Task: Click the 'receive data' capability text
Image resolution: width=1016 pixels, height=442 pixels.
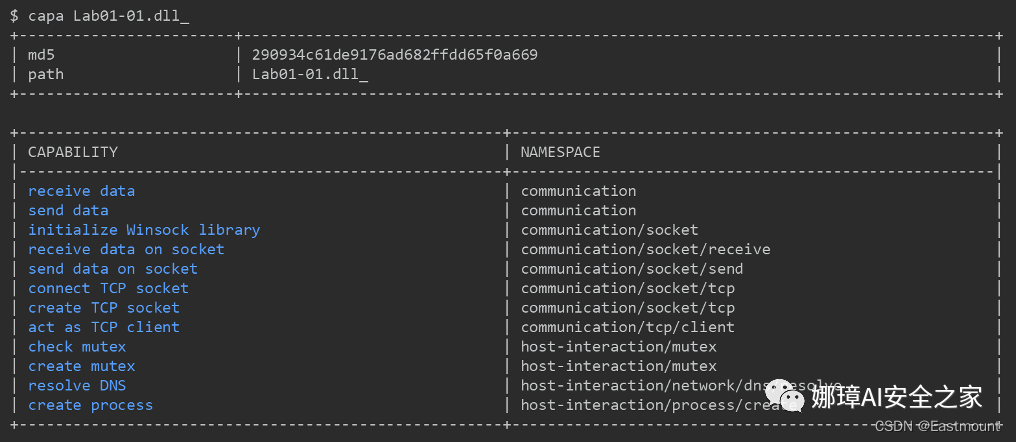Action: point(81,191)
